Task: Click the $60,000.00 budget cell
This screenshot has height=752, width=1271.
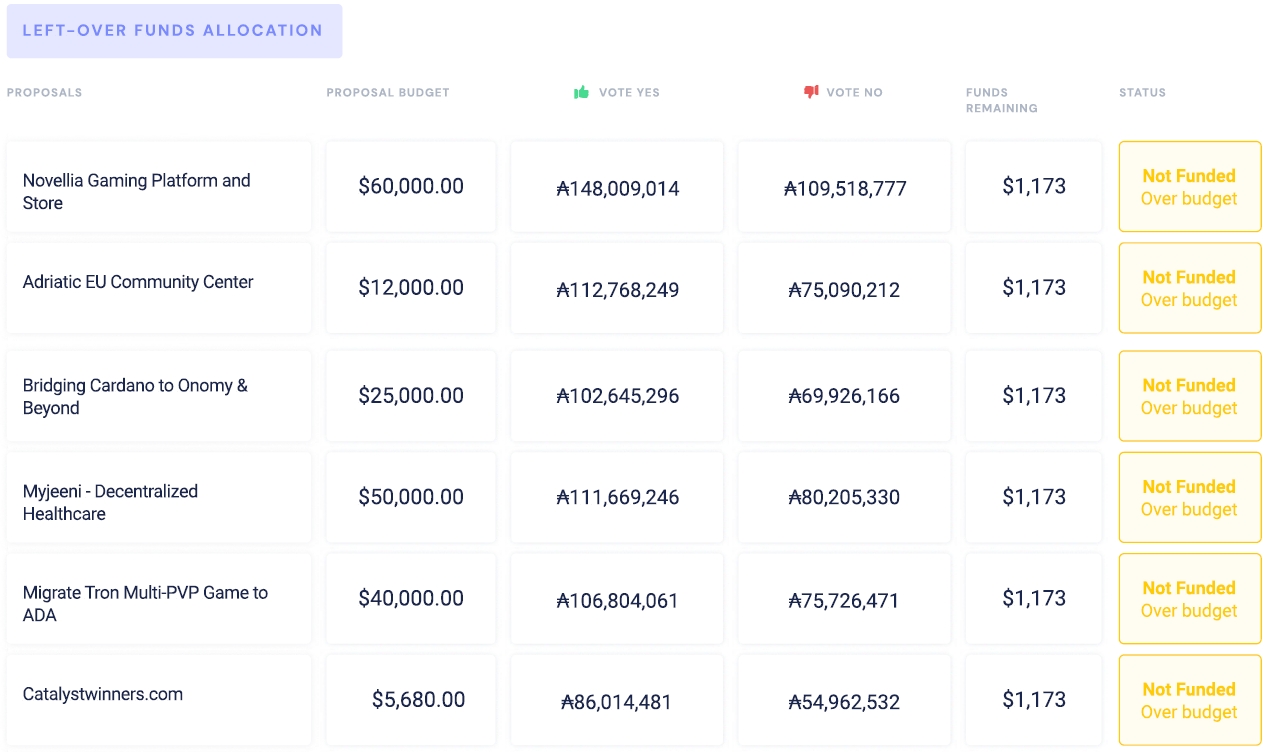Action: pyautogui.click(x=411, y=187)
